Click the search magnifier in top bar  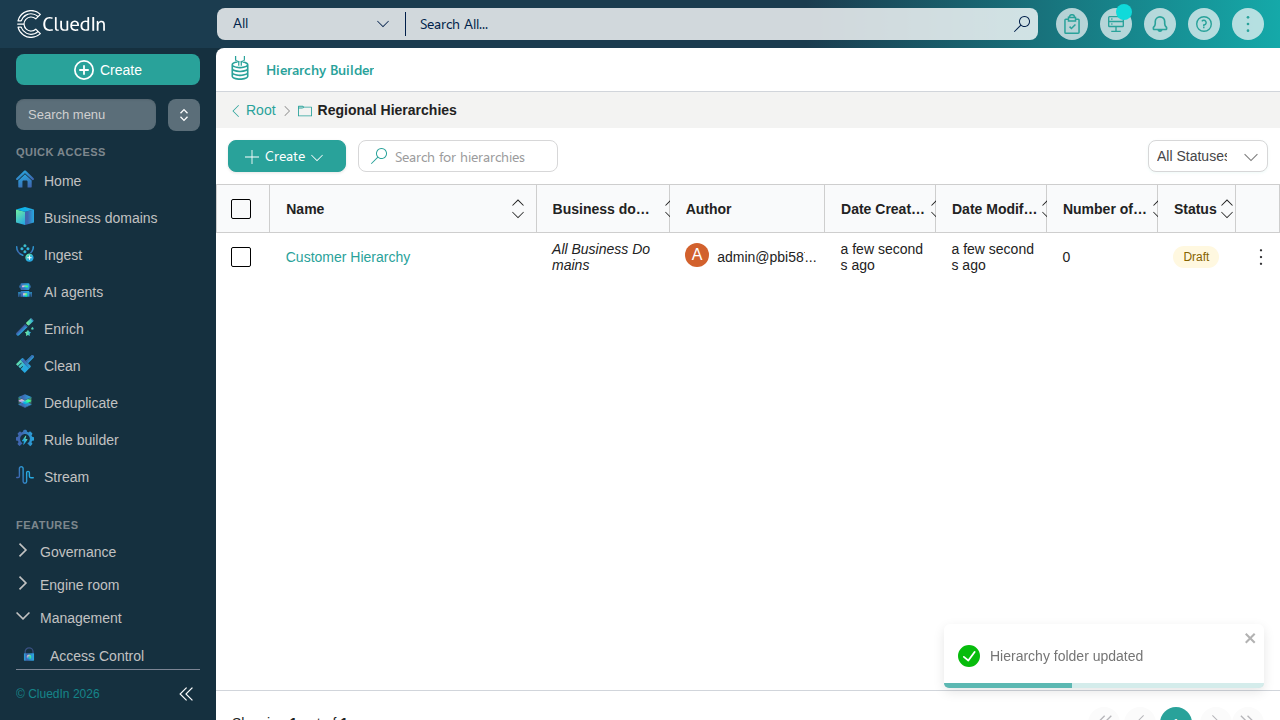1021,24
